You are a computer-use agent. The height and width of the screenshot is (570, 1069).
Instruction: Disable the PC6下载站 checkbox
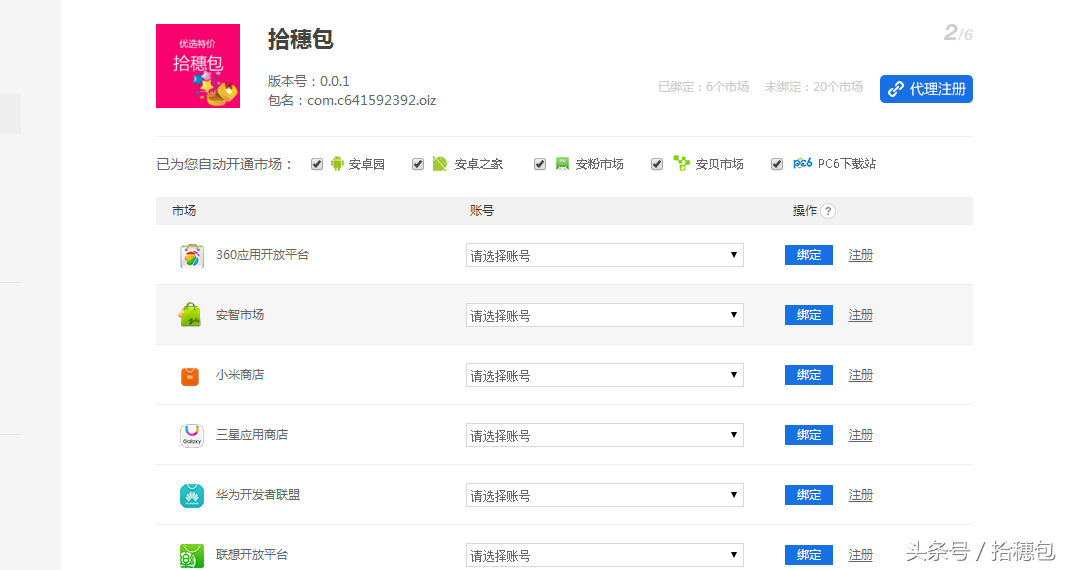click(x=777, y=164)
